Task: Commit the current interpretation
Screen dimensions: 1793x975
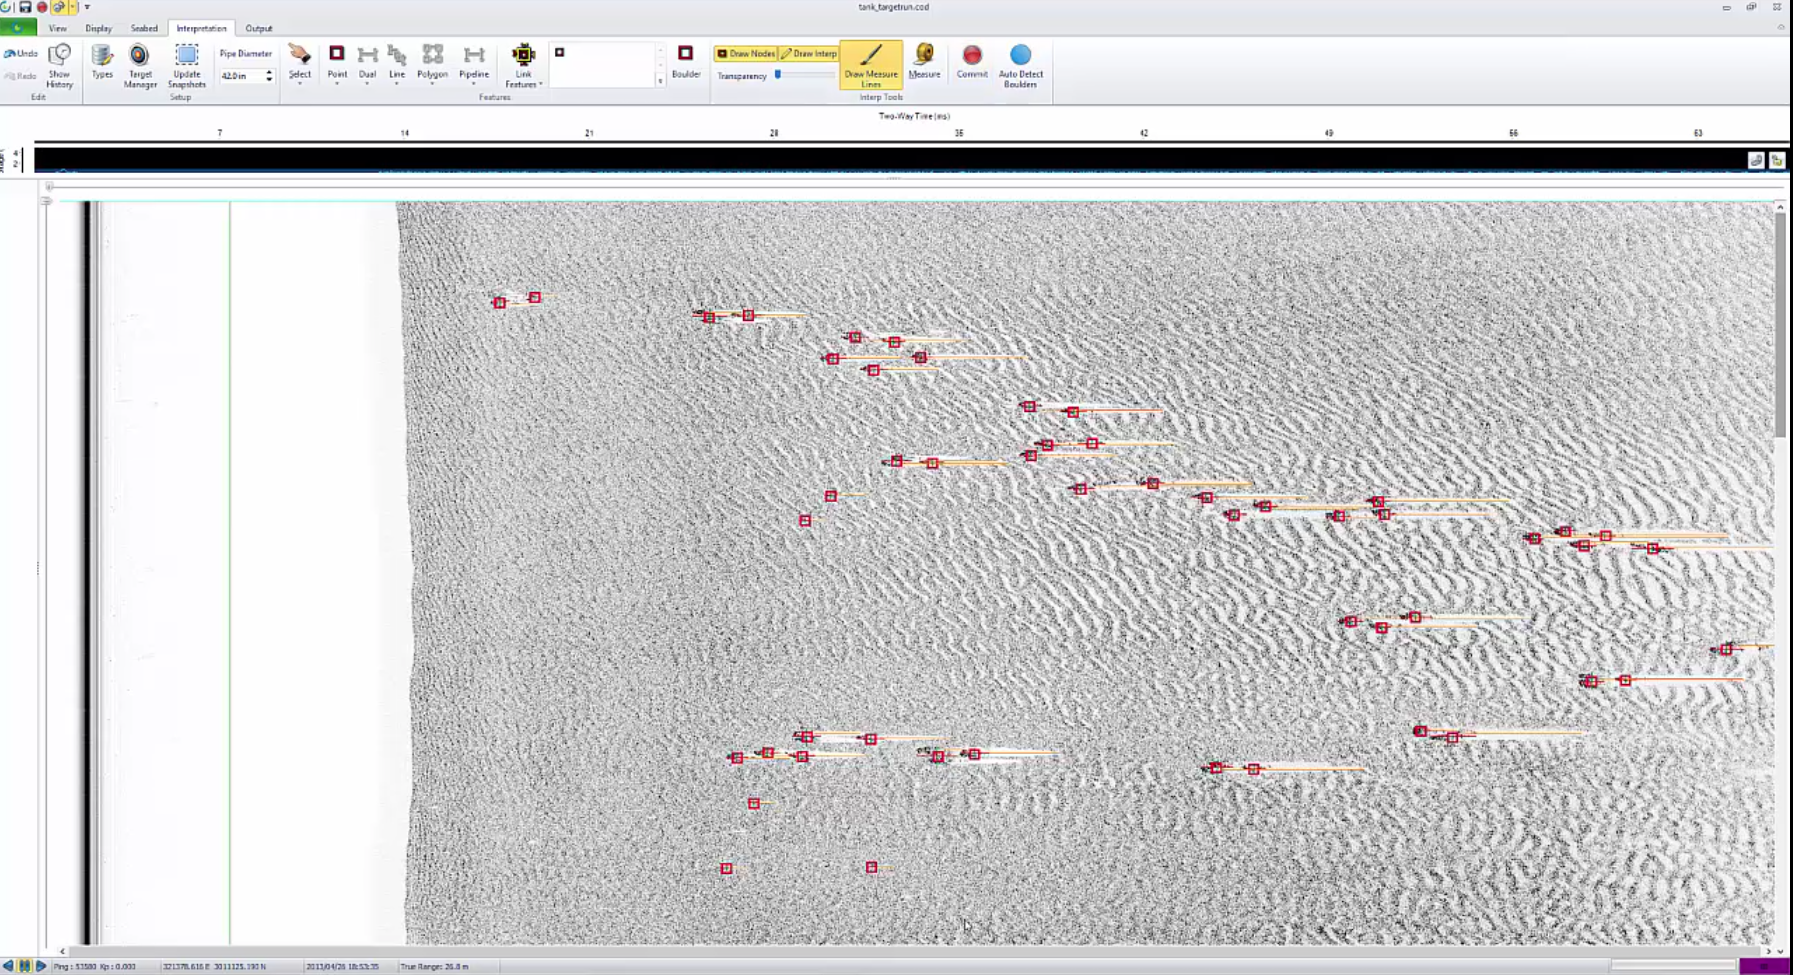Action: click(971, 65)
